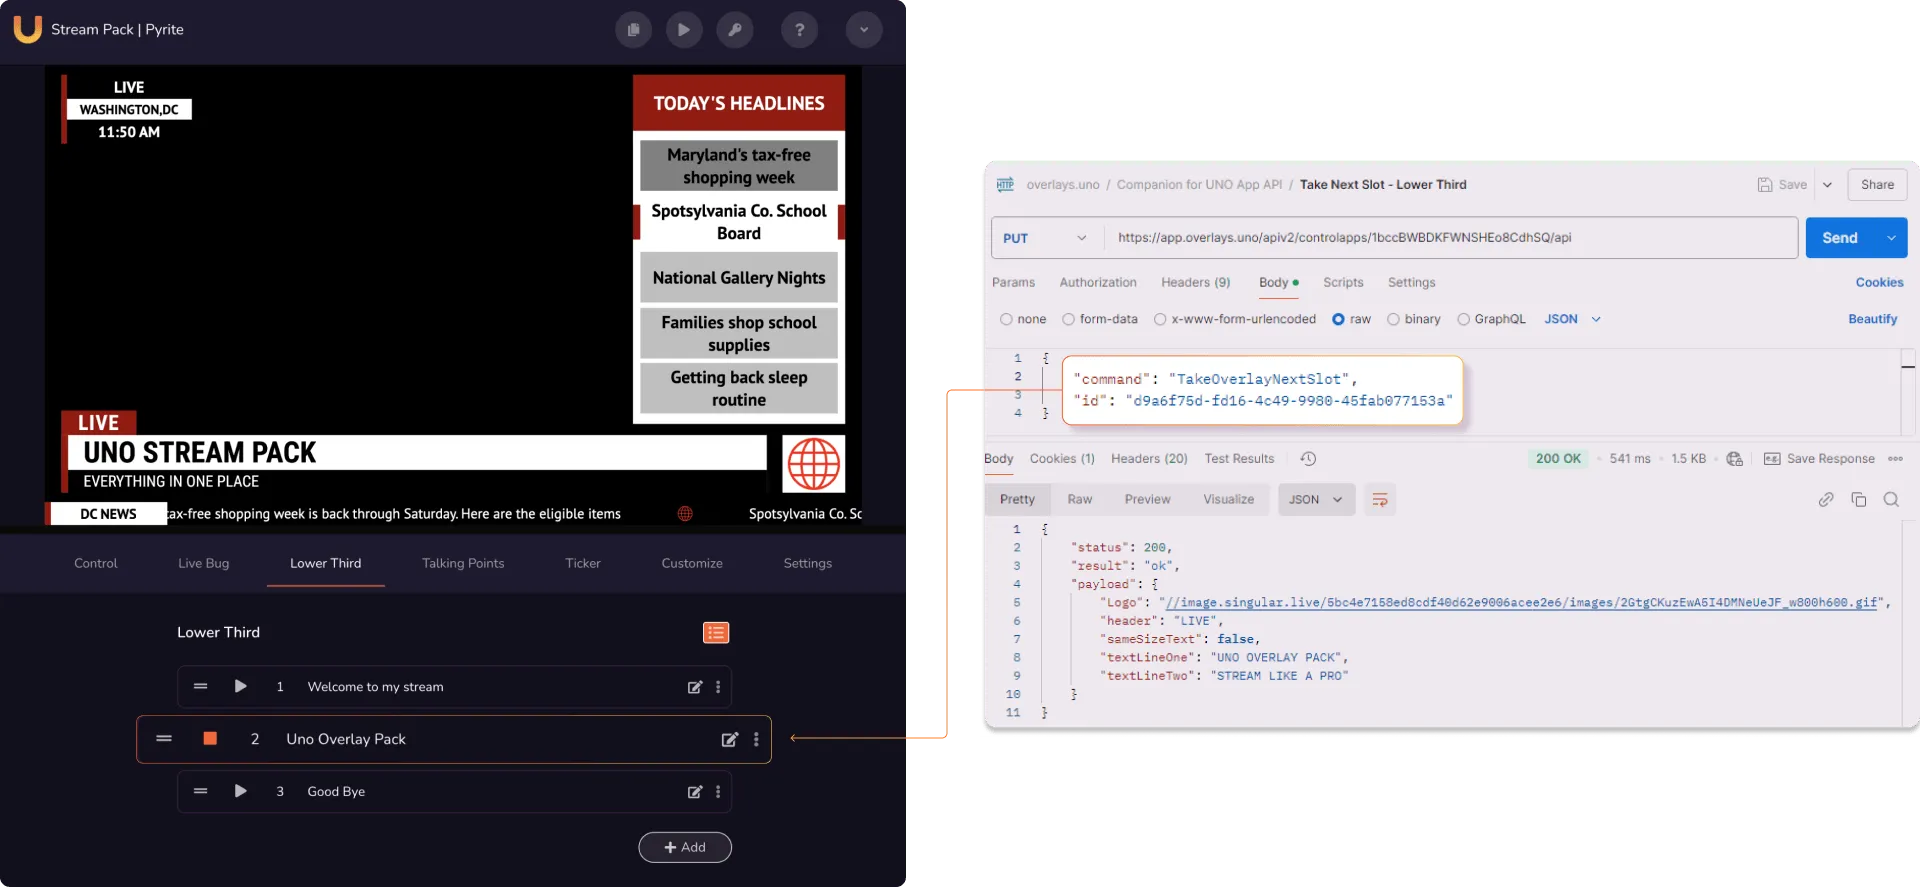Click overlays.uno in the breadcrumb
The image size is (1920, 887).
click(1063, 185)
